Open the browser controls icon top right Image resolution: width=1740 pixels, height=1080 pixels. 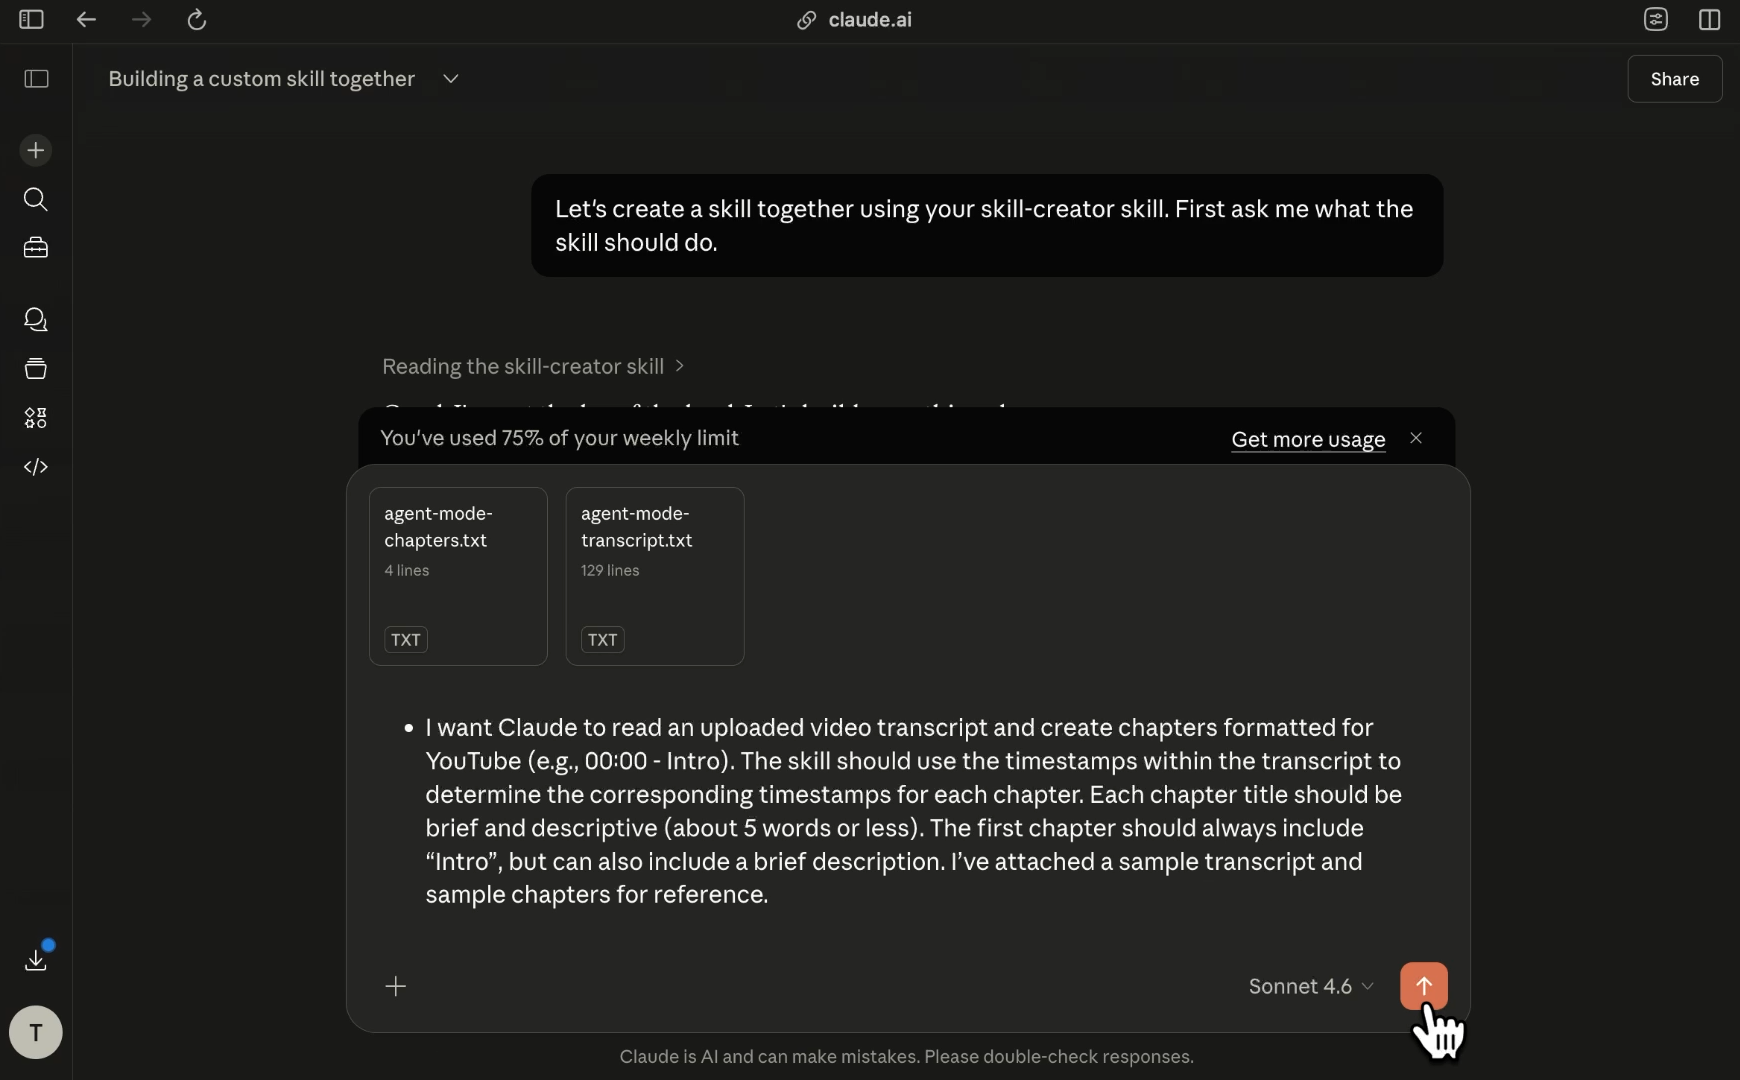click(x=1656, y=19)
